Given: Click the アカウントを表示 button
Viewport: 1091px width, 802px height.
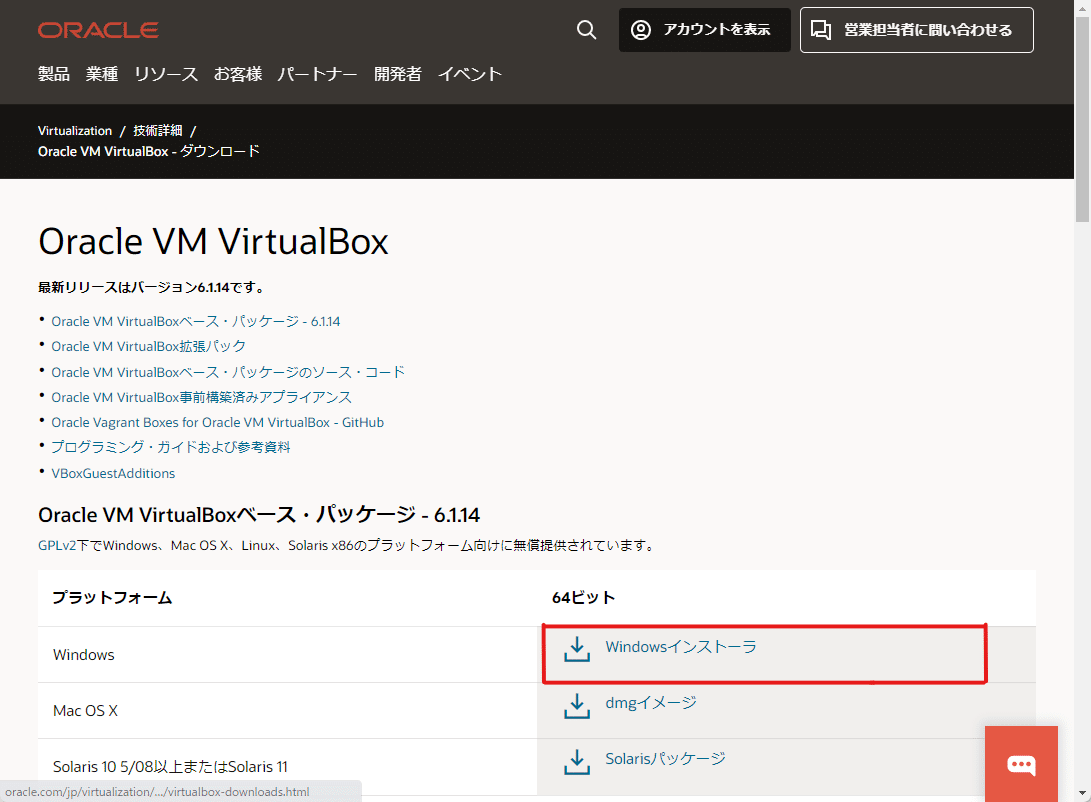Looking at the screenshot, I should pos(705,30).
